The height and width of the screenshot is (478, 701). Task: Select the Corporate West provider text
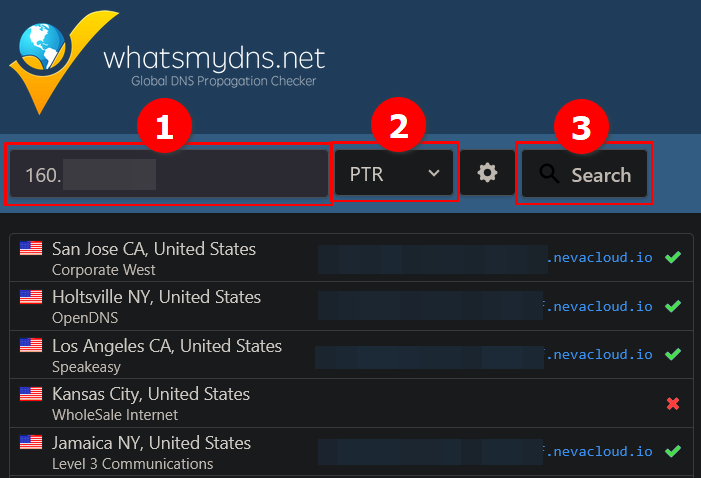click(x=104, y=270)
